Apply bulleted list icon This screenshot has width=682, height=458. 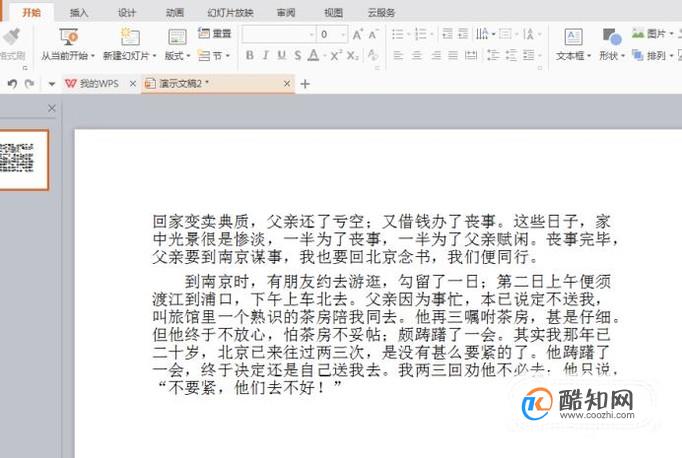click(398, 34)
